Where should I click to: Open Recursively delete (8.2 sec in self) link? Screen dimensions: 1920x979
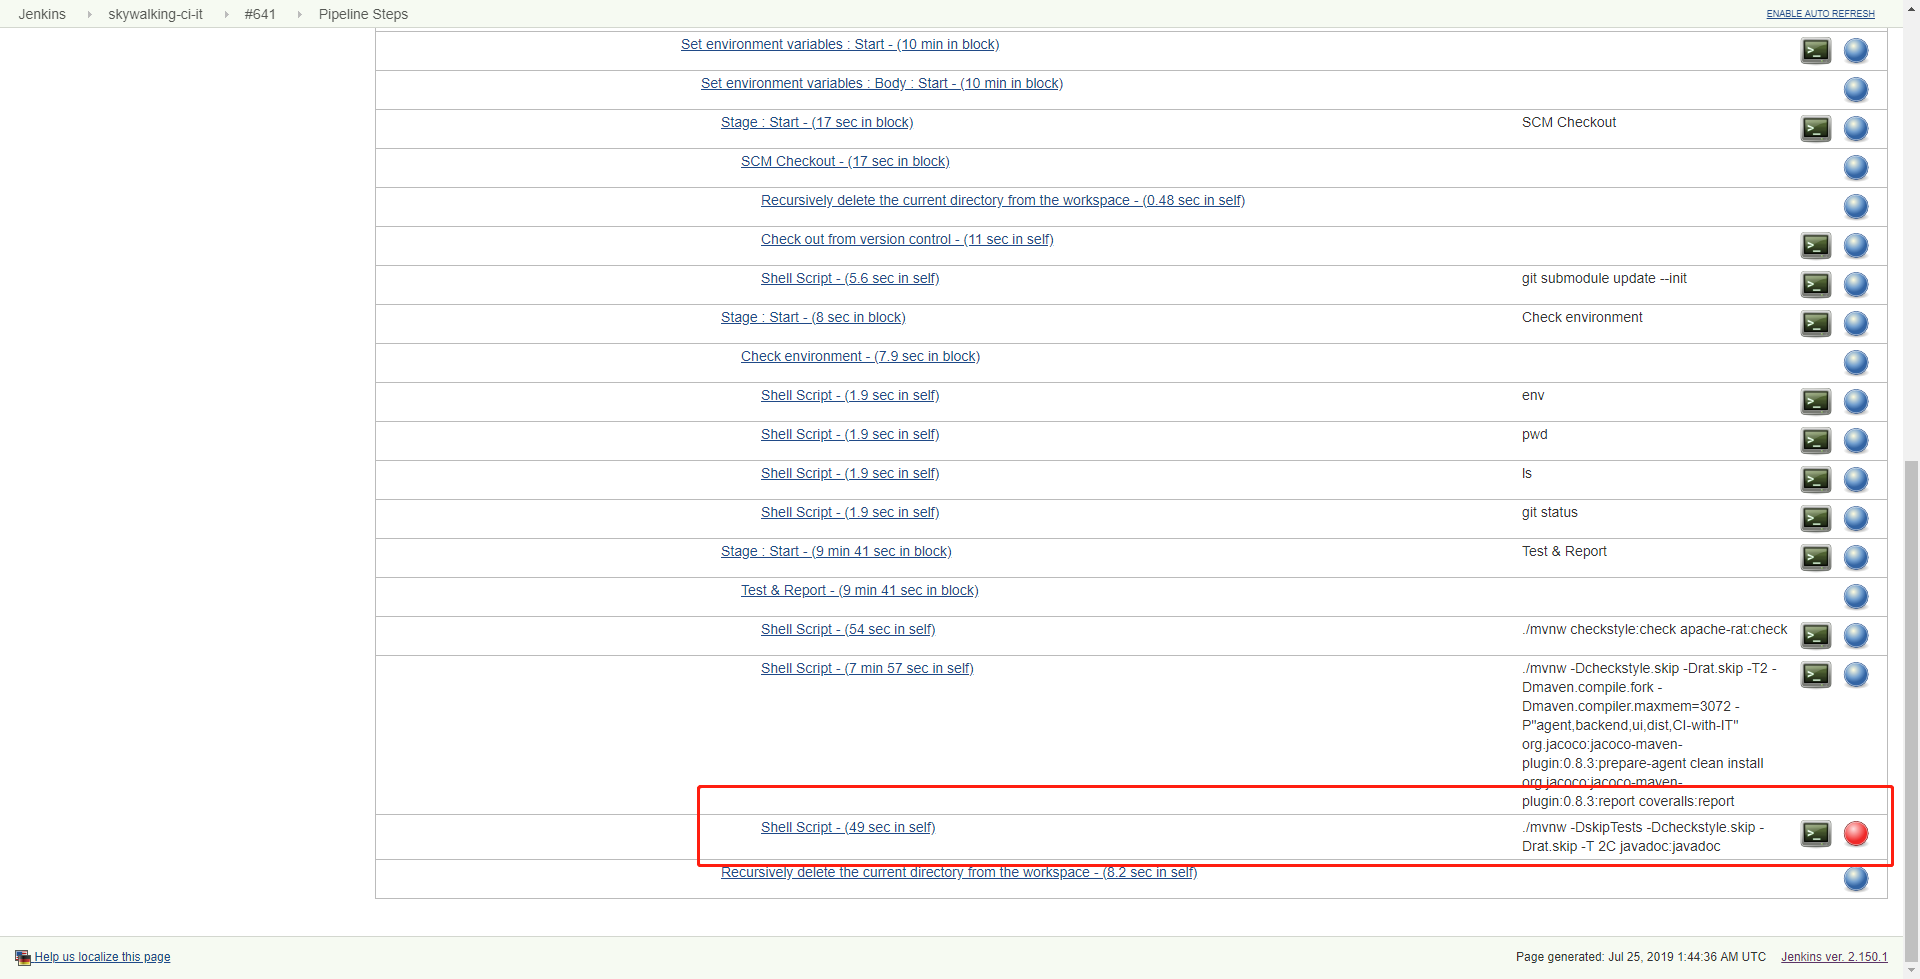pyautogui.click(x=959, y=872)
